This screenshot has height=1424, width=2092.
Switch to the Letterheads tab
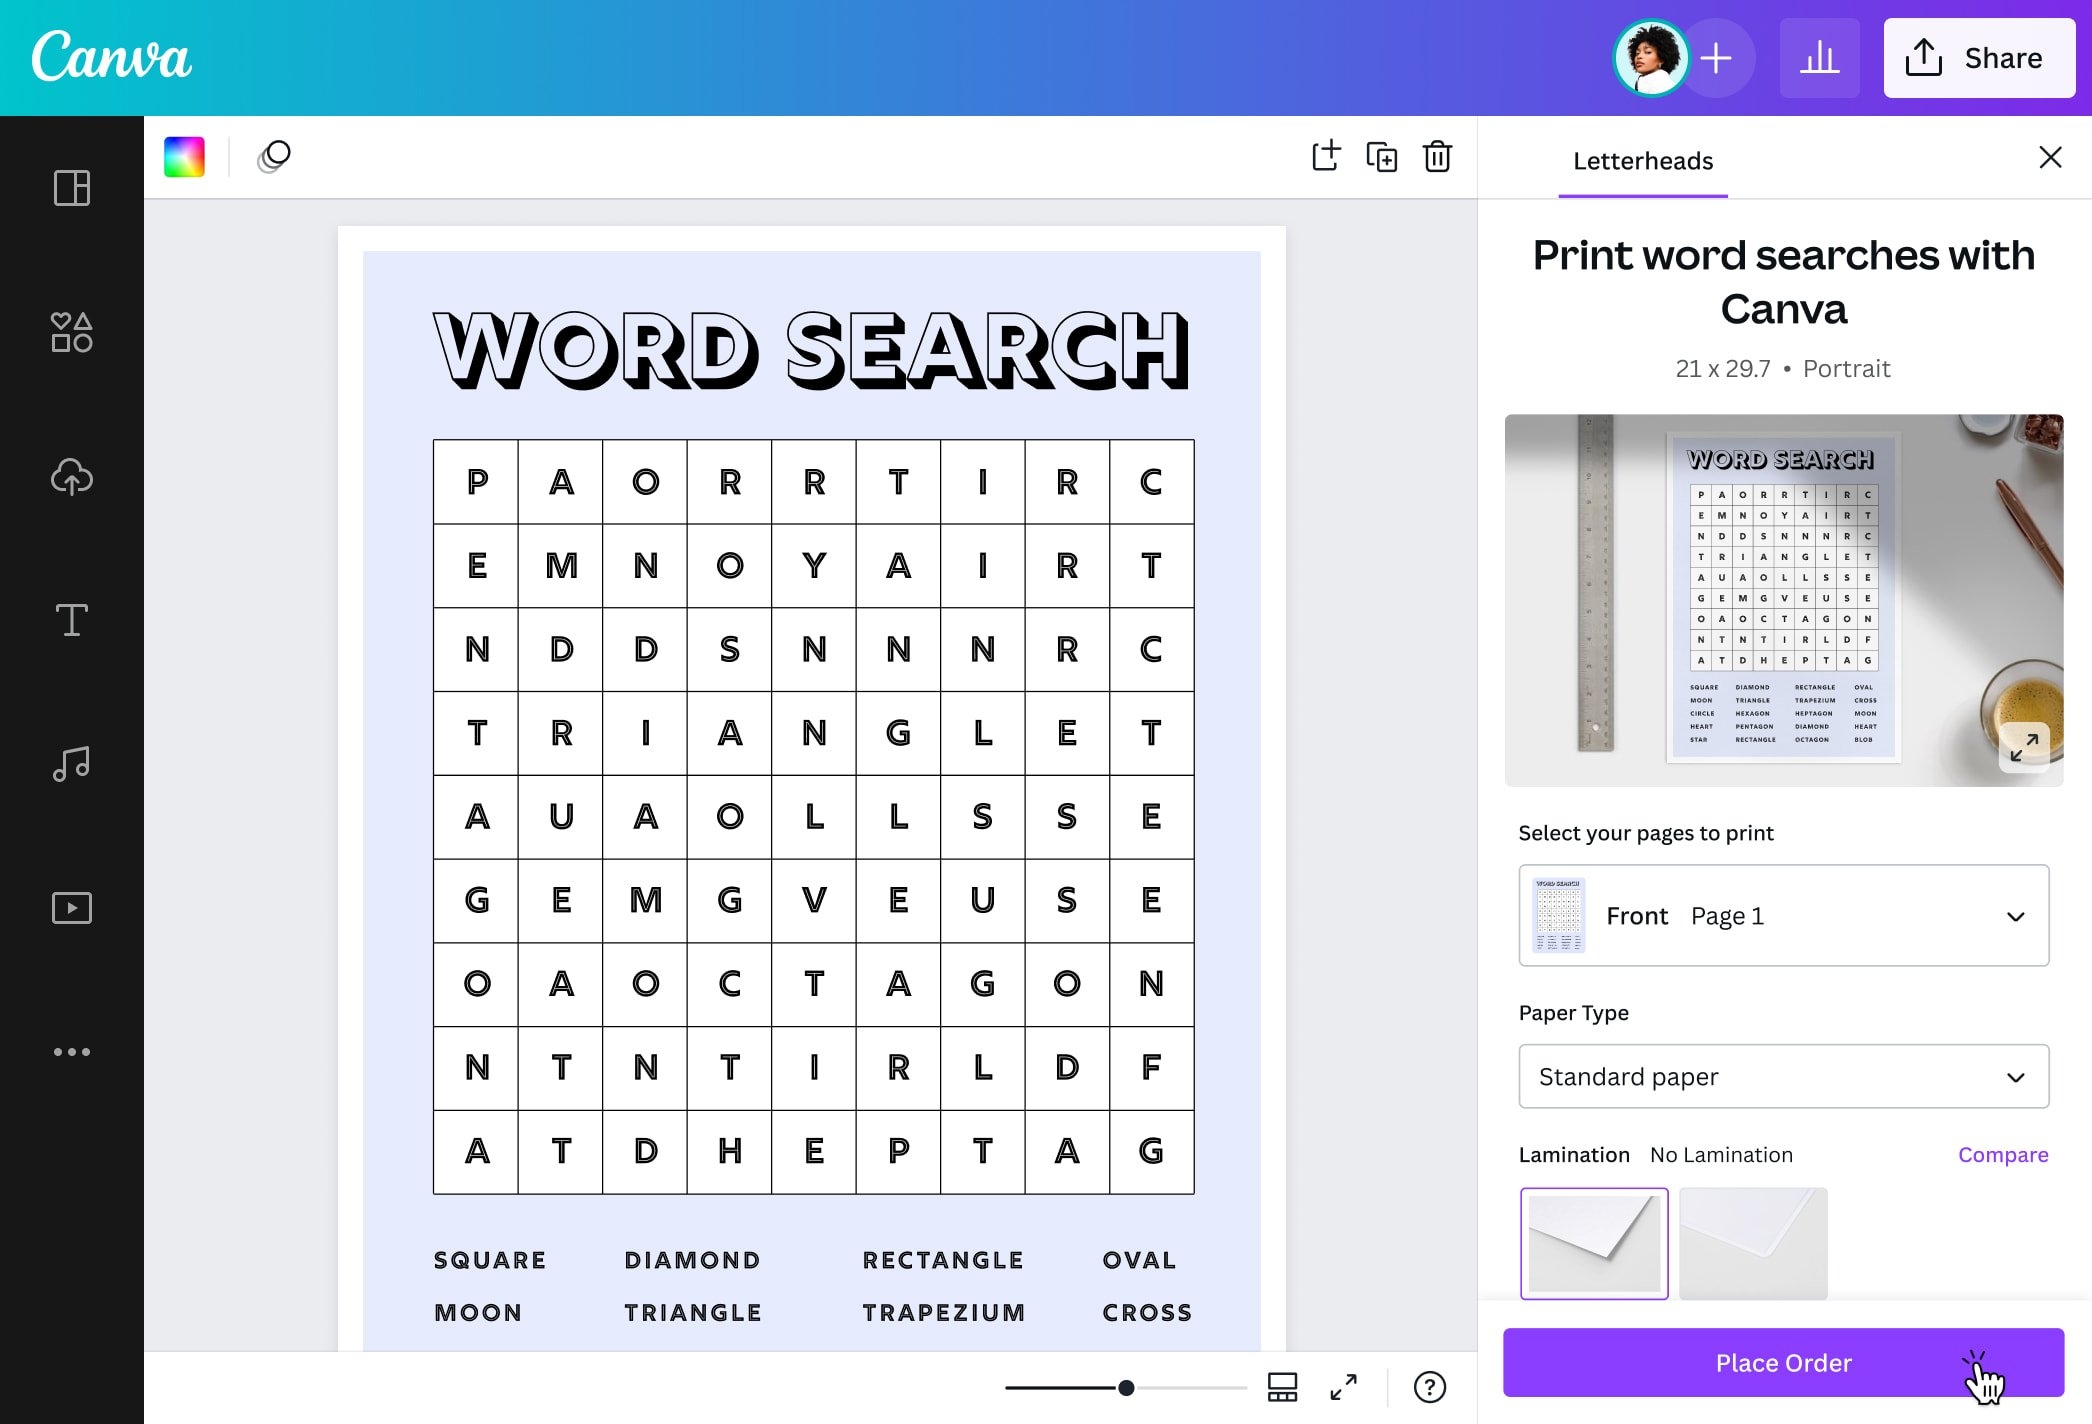click(x=1641, y=160)
